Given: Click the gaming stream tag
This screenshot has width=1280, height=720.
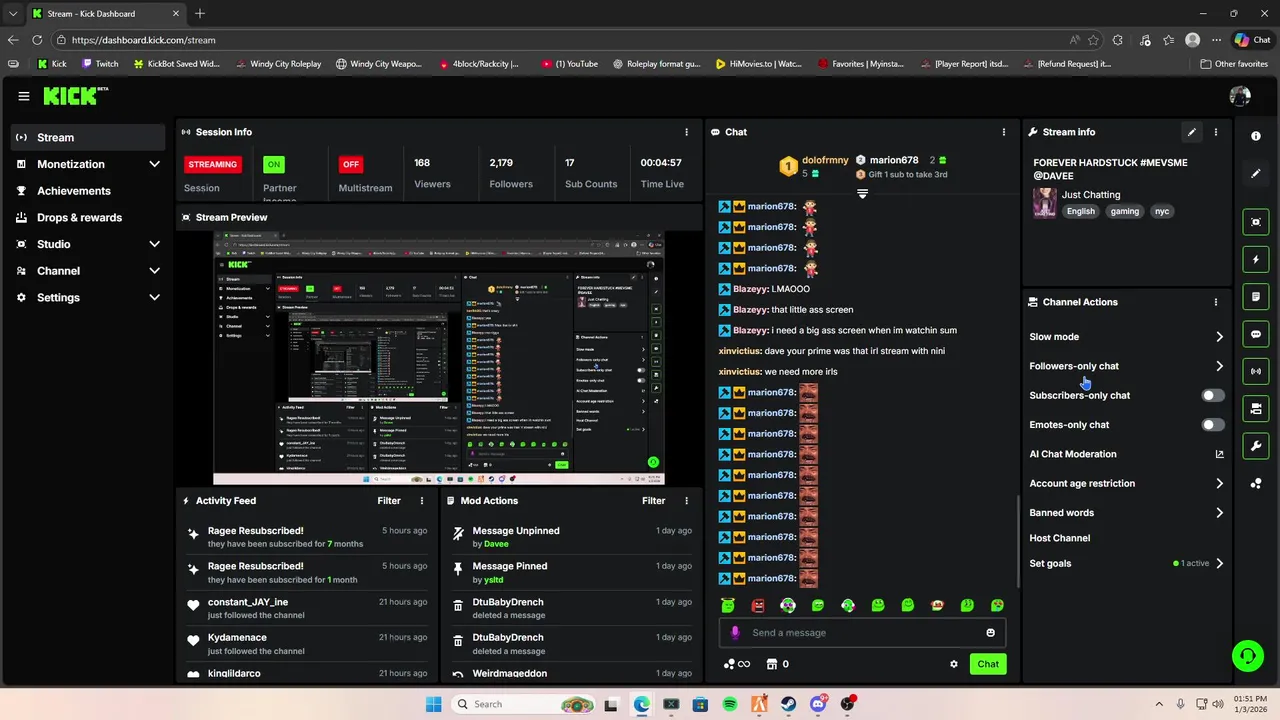Looking at the screenshot, I should [1124, 211].
